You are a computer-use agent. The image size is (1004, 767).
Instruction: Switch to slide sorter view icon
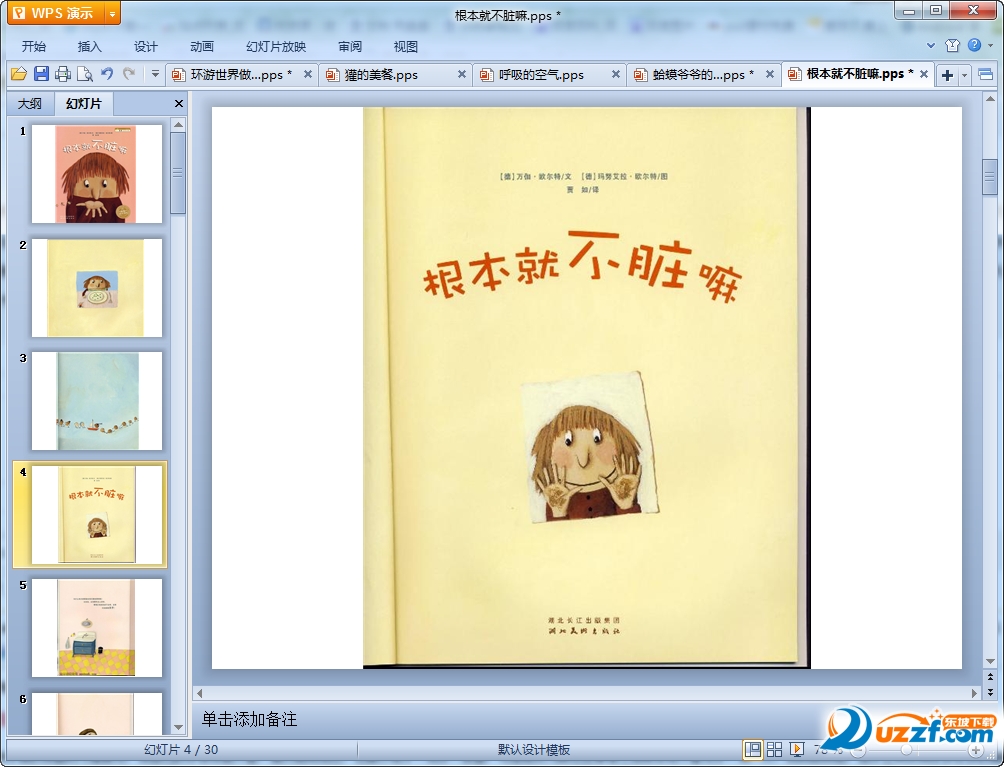pos(774,749)
